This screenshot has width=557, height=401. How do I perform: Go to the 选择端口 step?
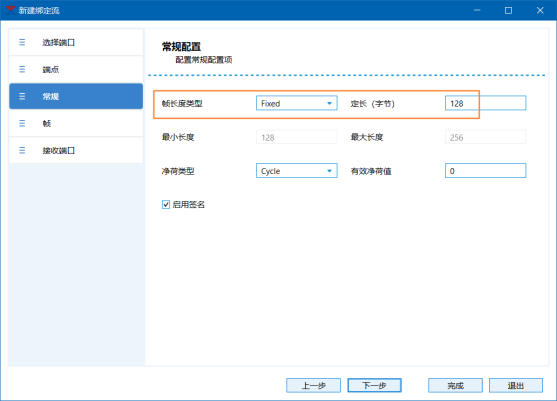pos(76,42)
